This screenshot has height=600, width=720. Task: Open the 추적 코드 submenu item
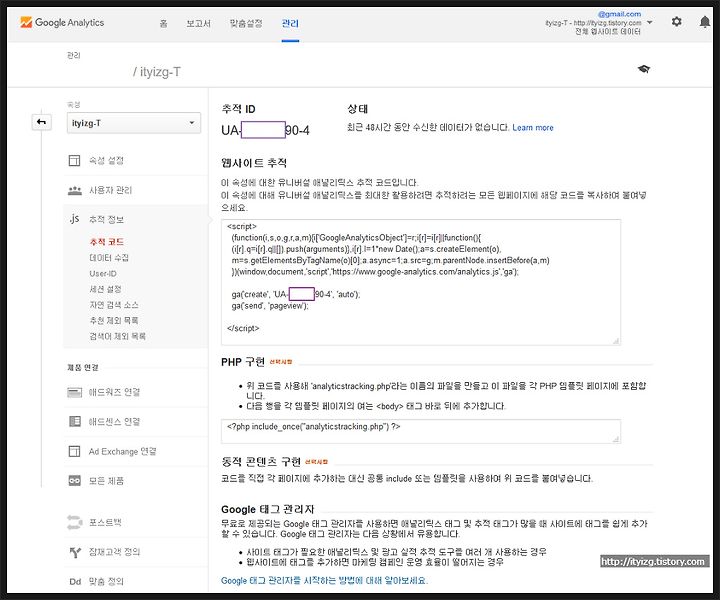[107, 242]
